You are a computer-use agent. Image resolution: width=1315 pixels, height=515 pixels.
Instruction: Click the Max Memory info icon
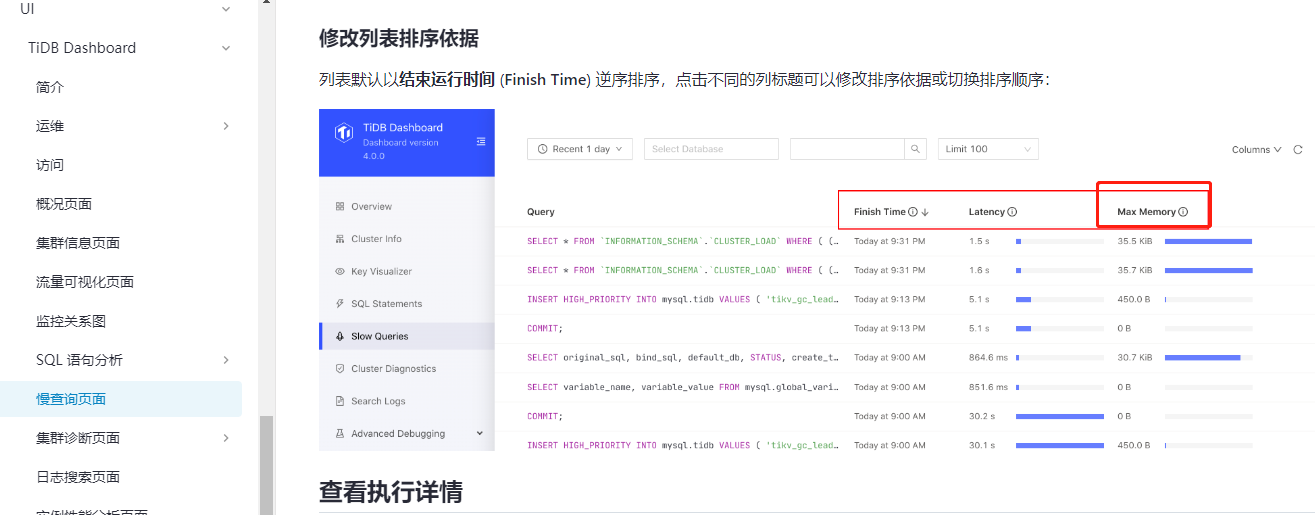[x=1183, y=212]
